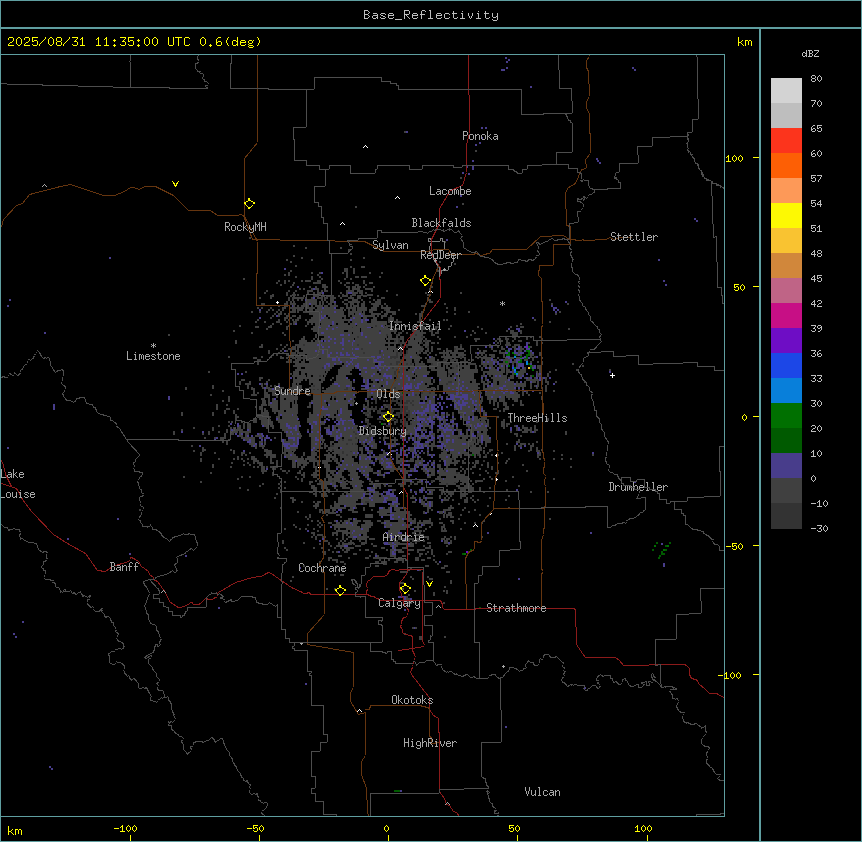
Task: Pick the red 65–60 dBZ legend swatch
Action: pyautogui.click(x=786, y=141)
